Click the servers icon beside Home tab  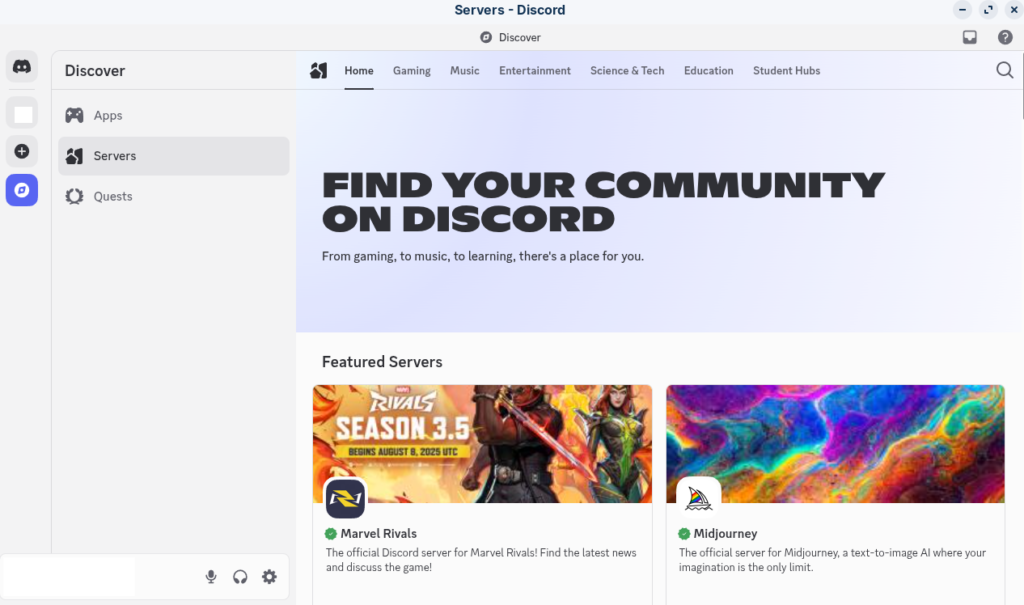pyautogui.click(x=319, y=71)
